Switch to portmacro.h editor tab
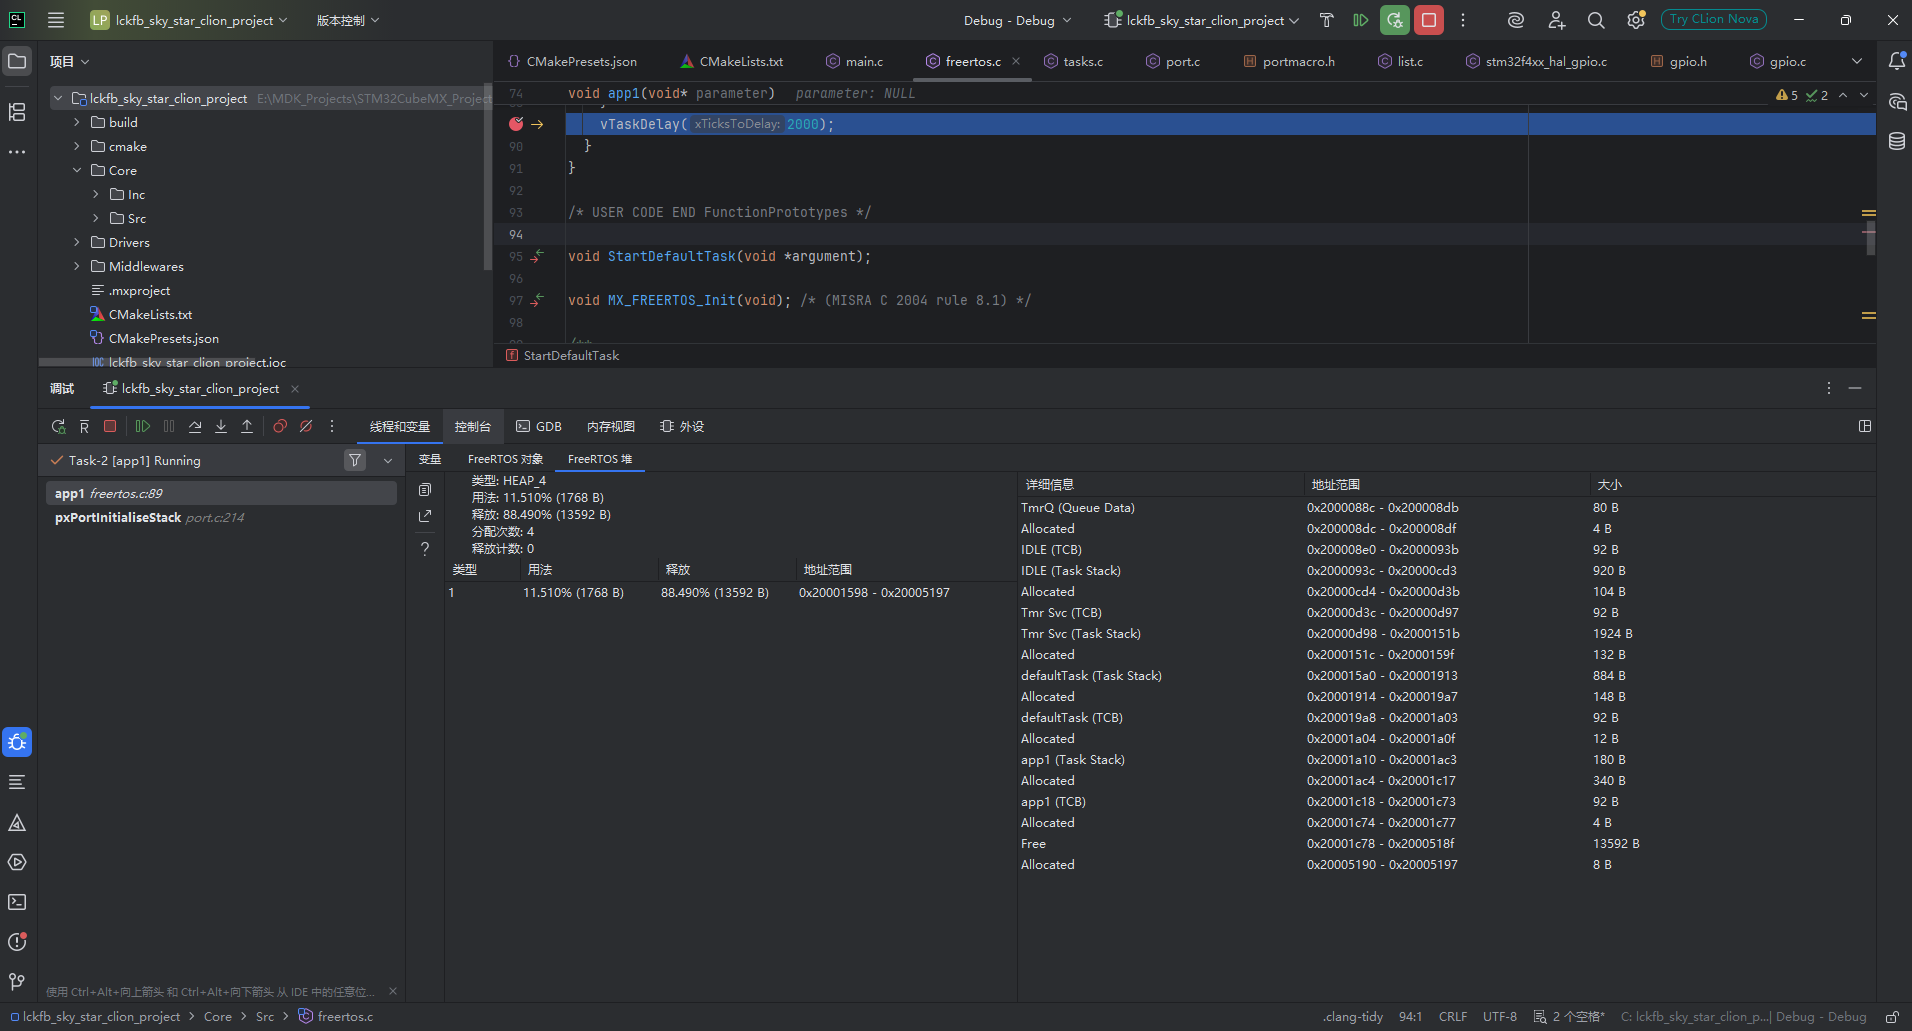1912x1031 pixels. (x=1289, y=61)
